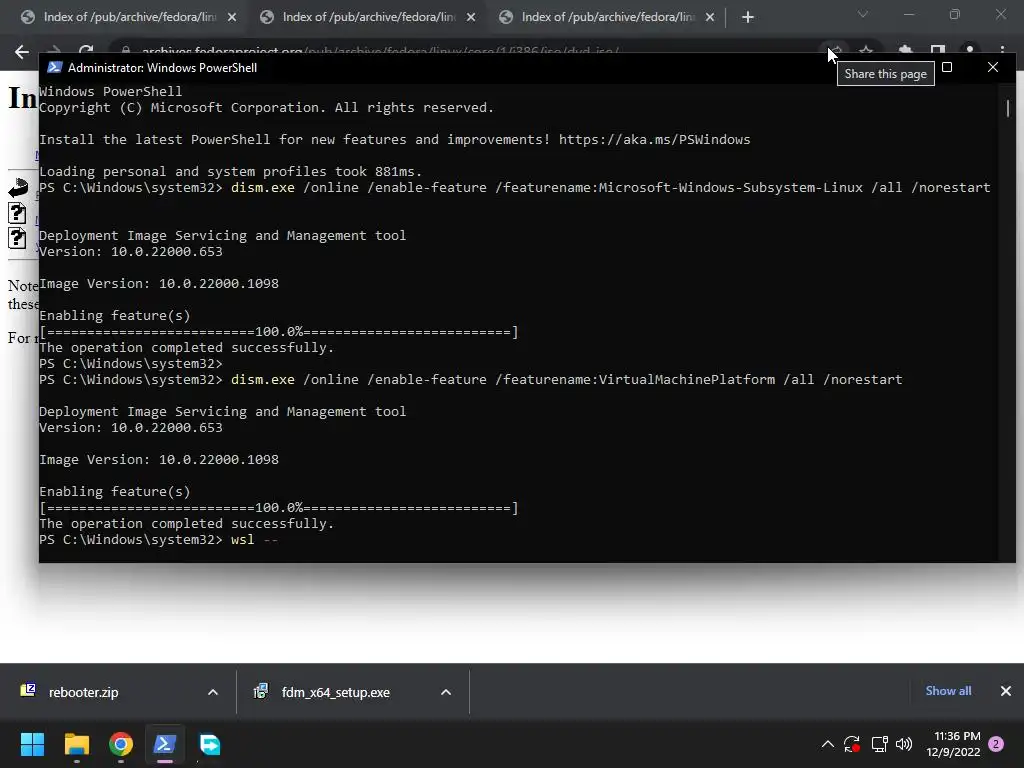Maximize the PowerShell window
This screenshot has height=768, width=1024.
pos(947,67)
